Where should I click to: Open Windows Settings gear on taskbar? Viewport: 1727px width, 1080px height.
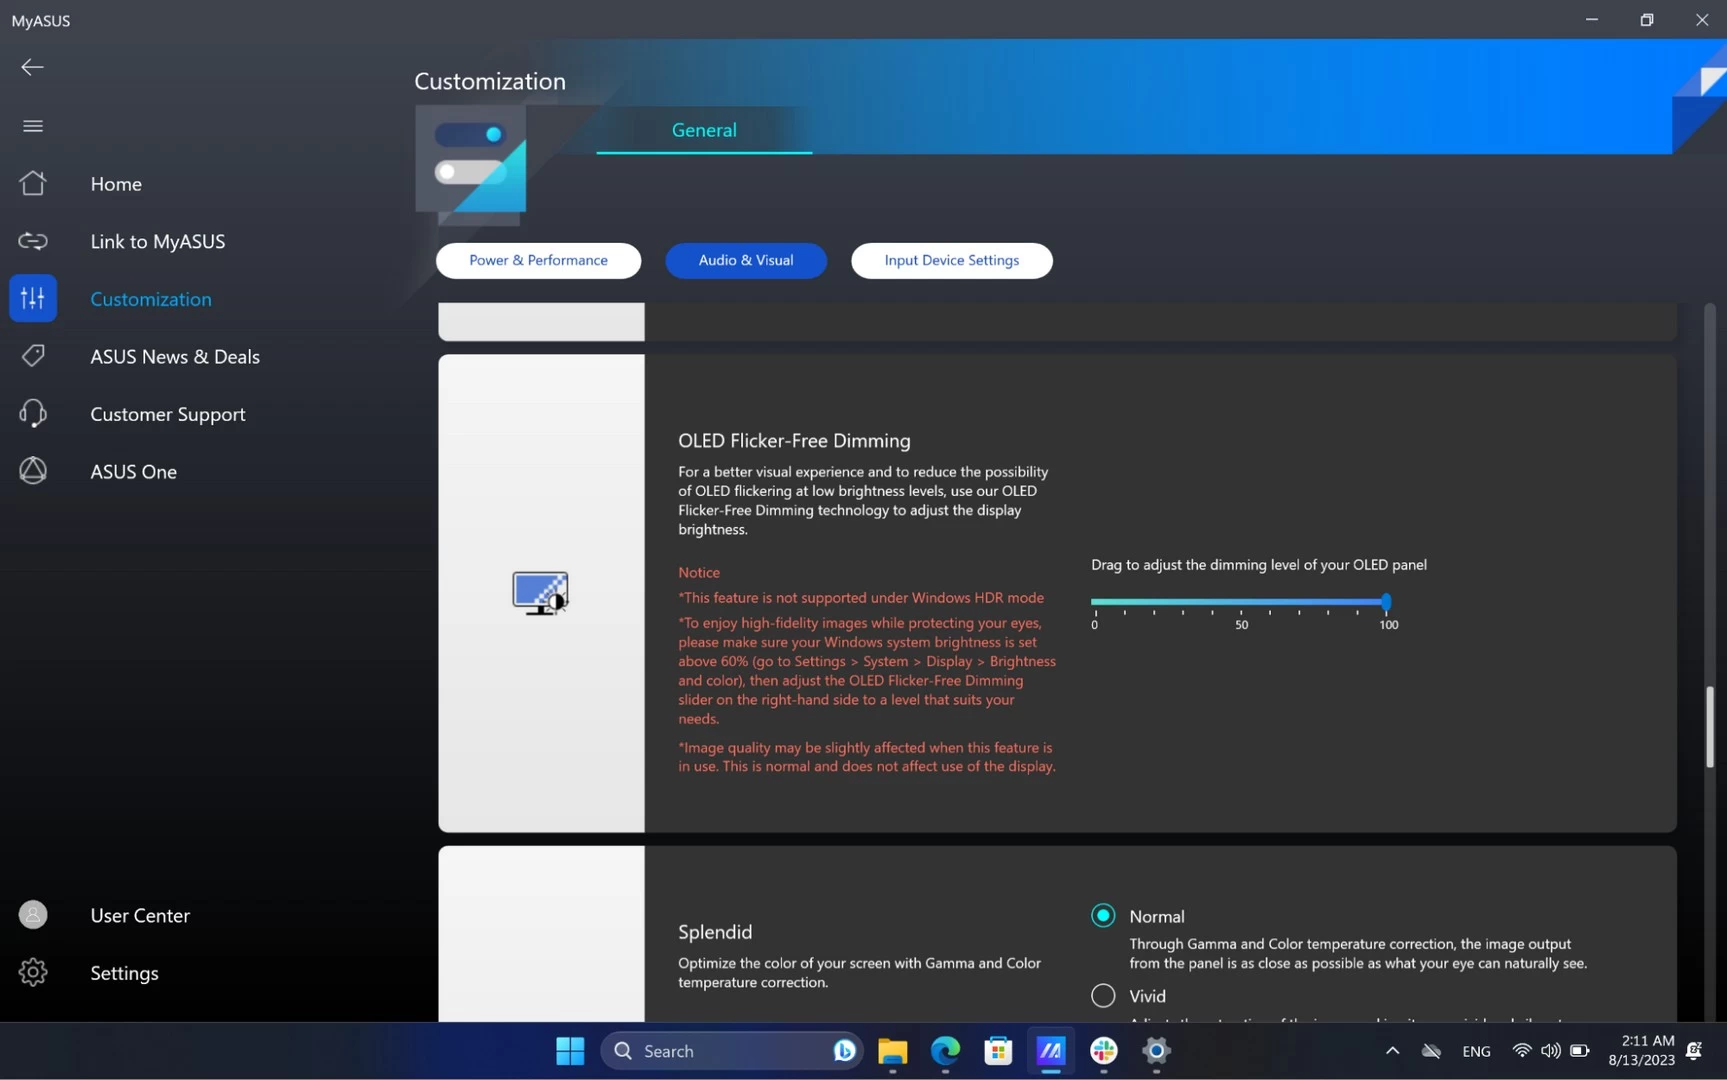pos(1157,1051)
